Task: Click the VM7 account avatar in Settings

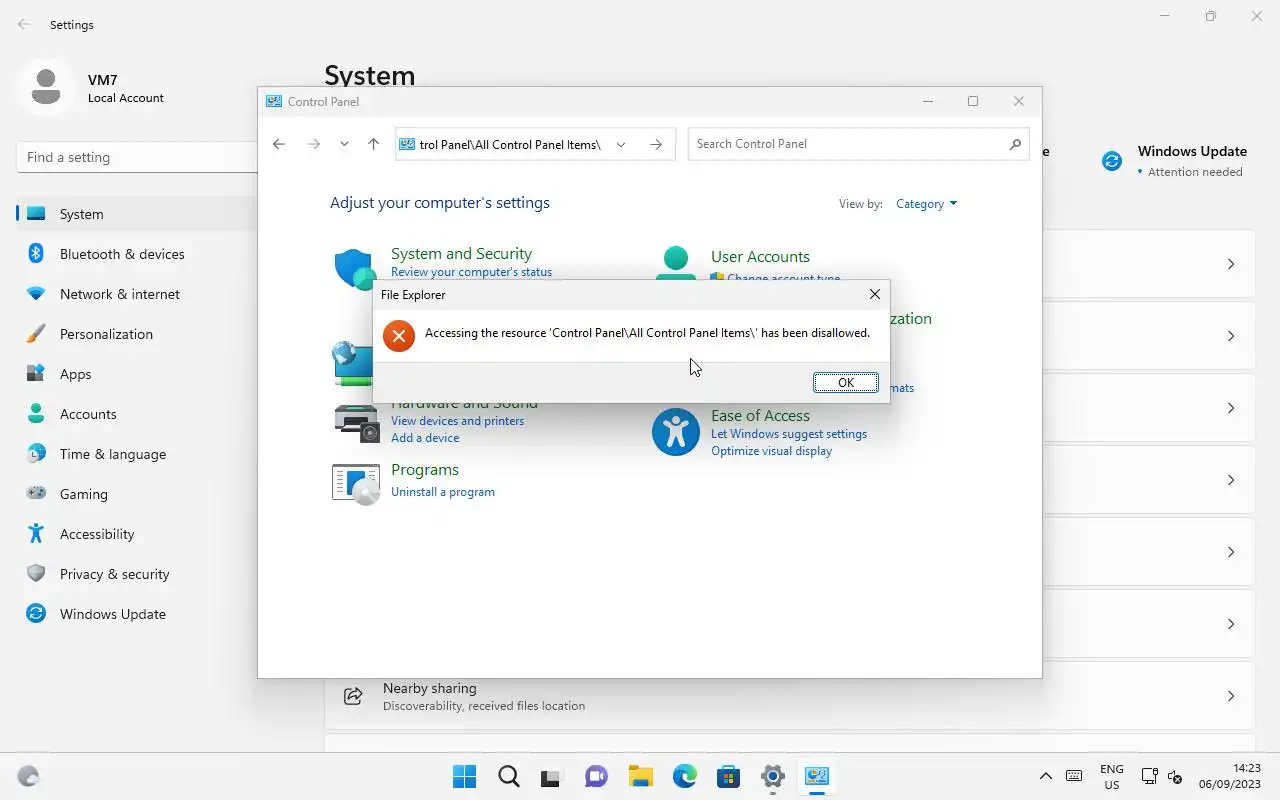Action: [x=45, y=87]
